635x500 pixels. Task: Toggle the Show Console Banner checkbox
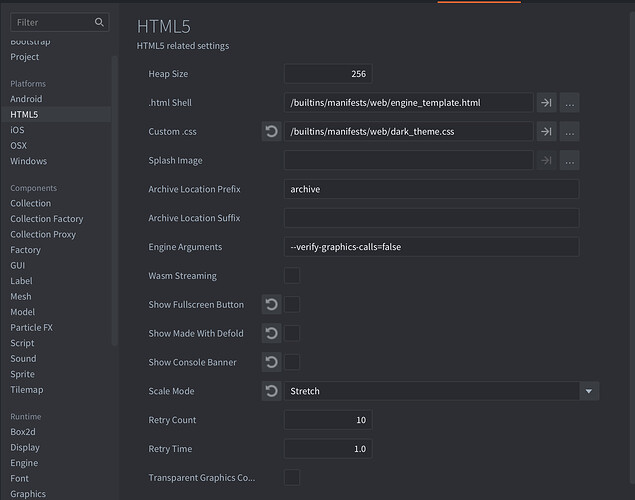tap(292, 362)
